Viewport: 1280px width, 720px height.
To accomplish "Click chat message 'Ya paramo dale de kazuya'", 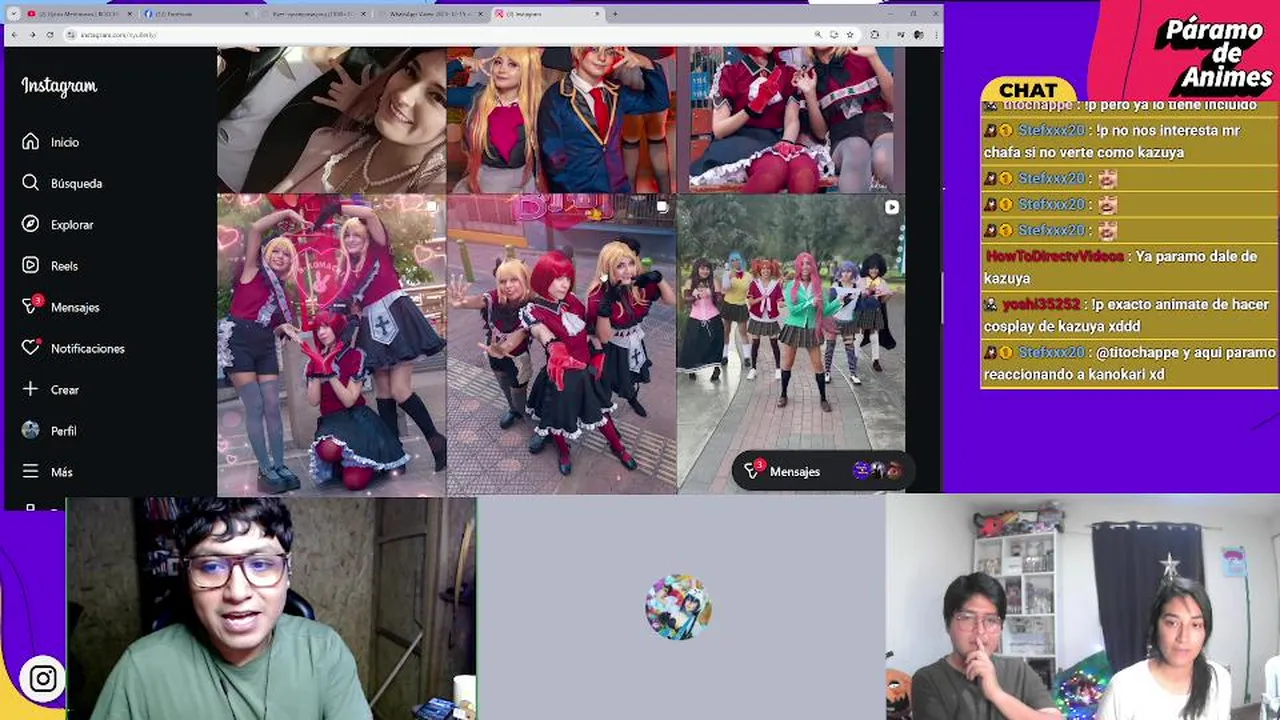I will pyautogui.click(x=1121, y=267).
